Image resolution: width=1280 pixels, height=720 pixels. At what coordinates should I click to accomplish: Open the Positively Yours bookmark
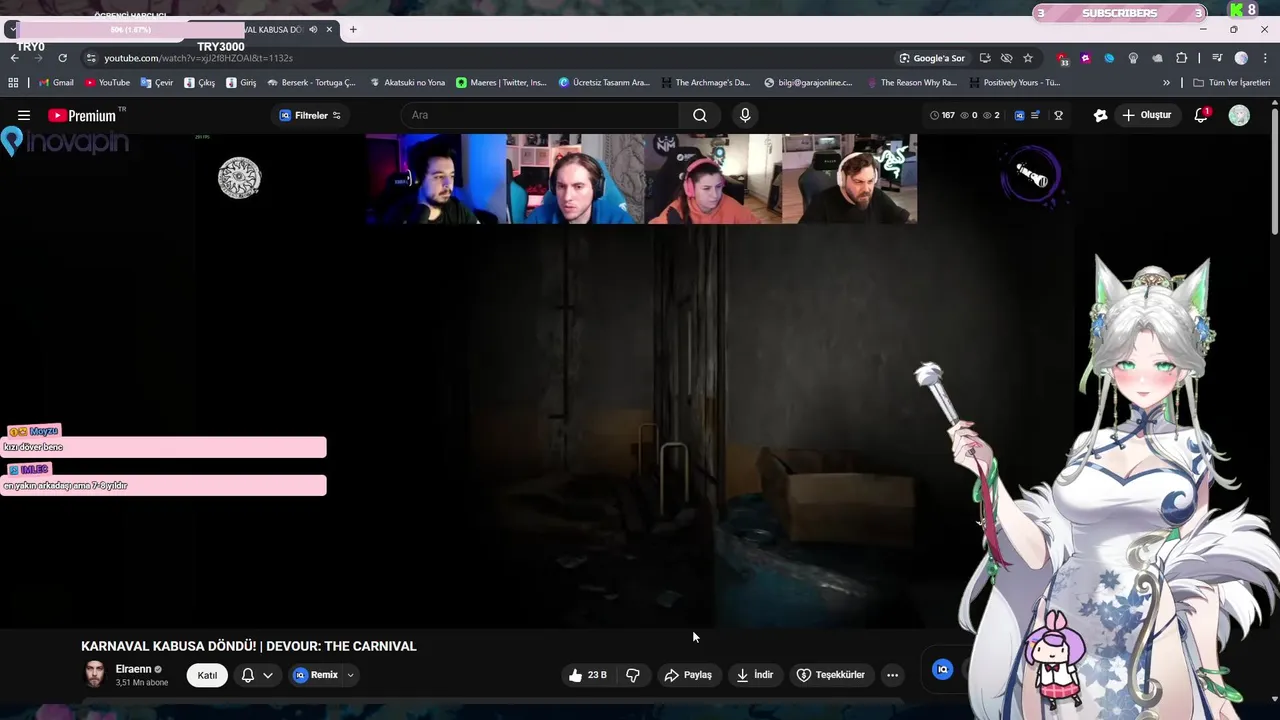[x=1014, y=83]
